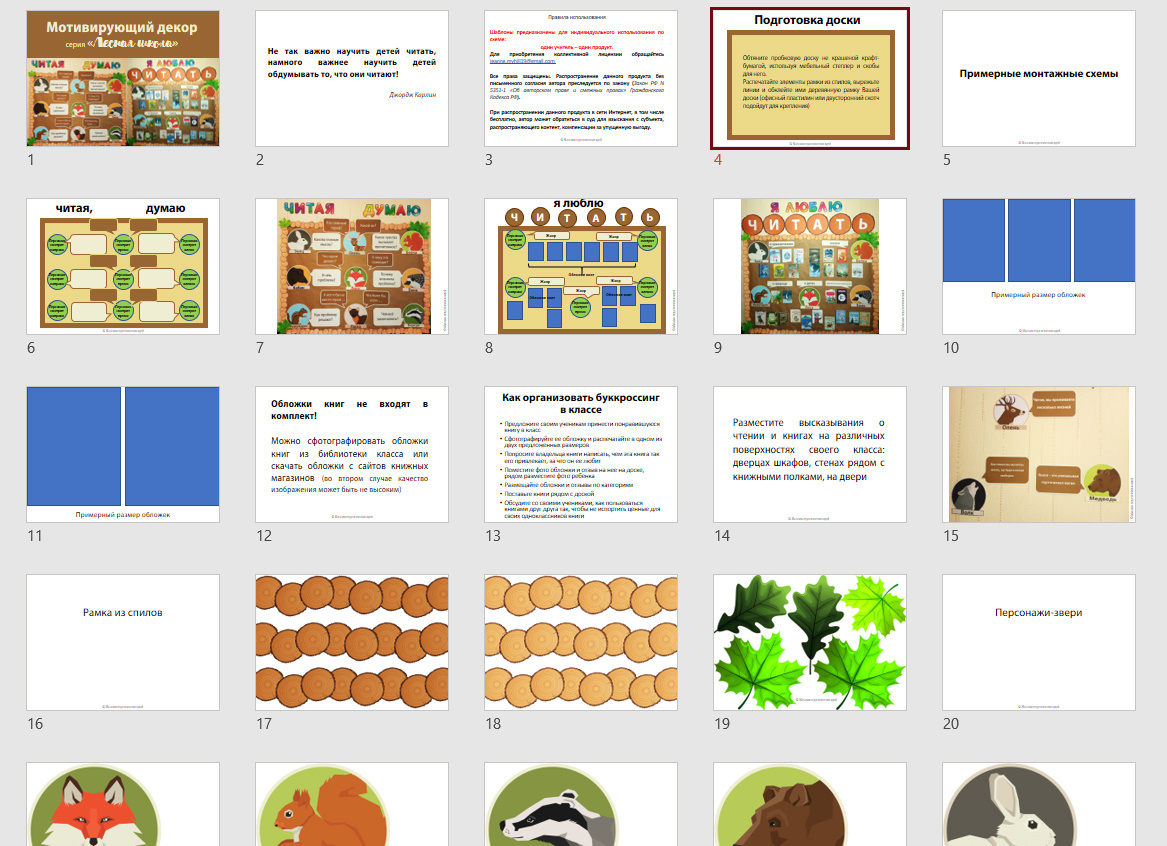Screen dimensions: 1167x846
Task: Select slide 1 titled Мотивирующий декор
Action: click(x=123, y=78)
